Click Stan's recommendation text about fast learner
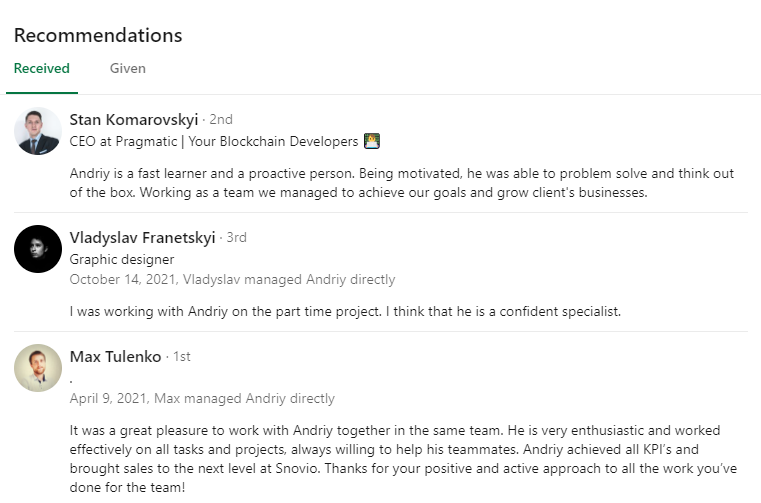This screenshot has width=761, height=503. [x=402, y=183]
